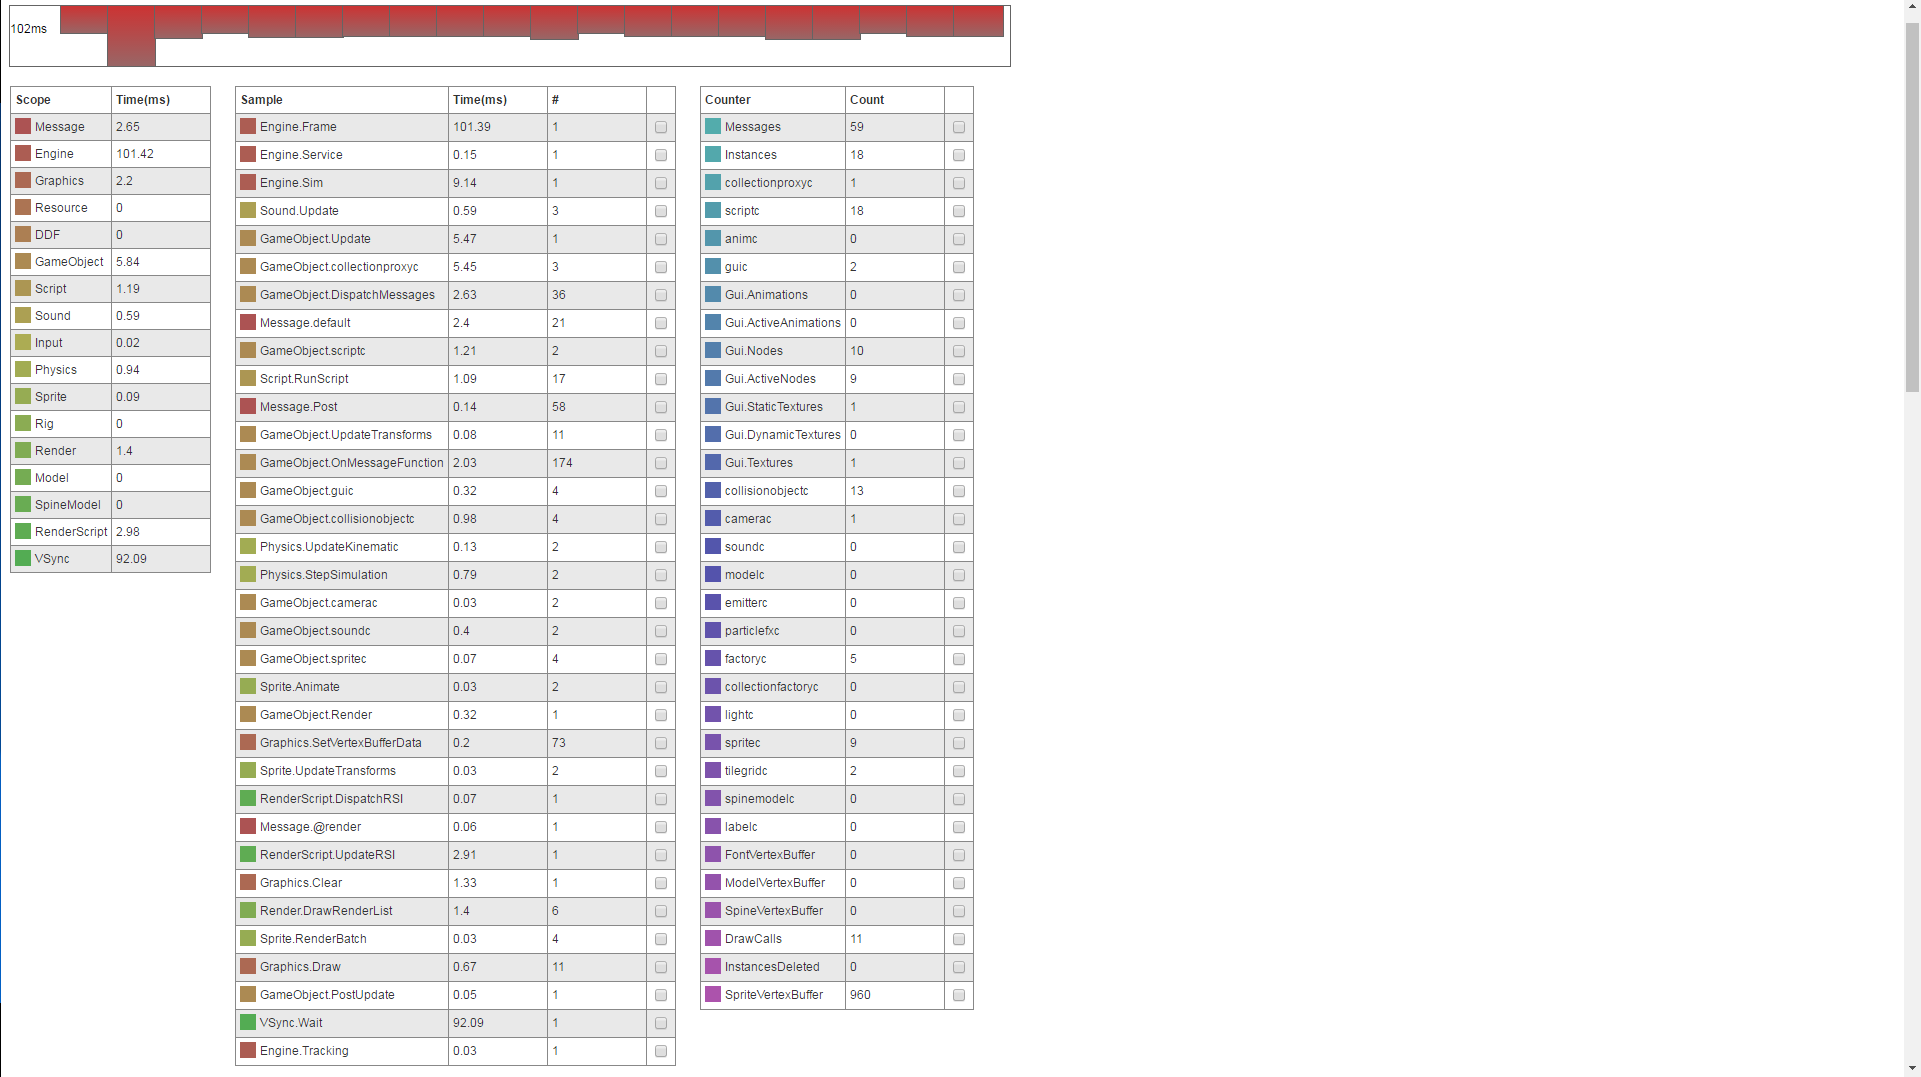The image size is (1921, 1077).
Task: Check the Messages counter checkbox
Action: pos(959,127)
